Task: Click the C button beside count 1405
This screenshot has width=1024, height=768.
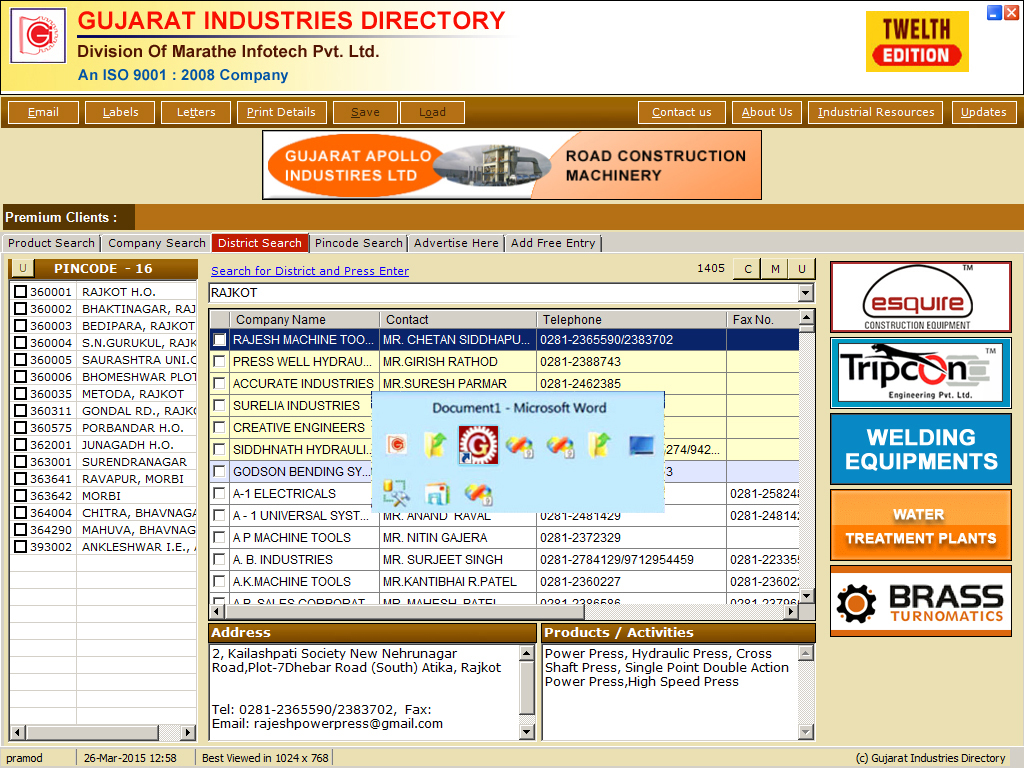Action: coord(748,268)
